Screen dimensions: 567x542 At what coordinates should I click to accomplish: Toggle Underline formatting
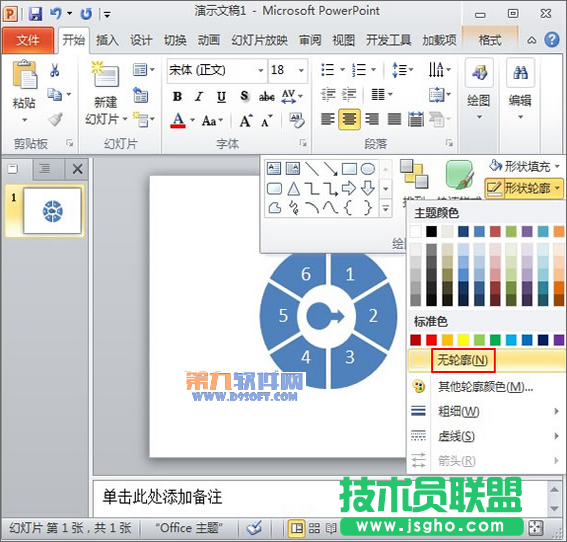[221, 97]
